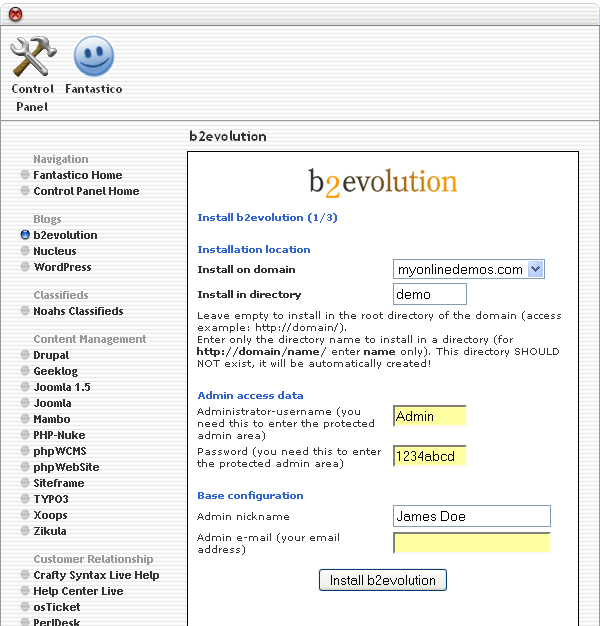Choose Joomla 1.5 from the sidebar
Image resolution: width=600 pixels, height=626 pixels.
tap(62, 387)
